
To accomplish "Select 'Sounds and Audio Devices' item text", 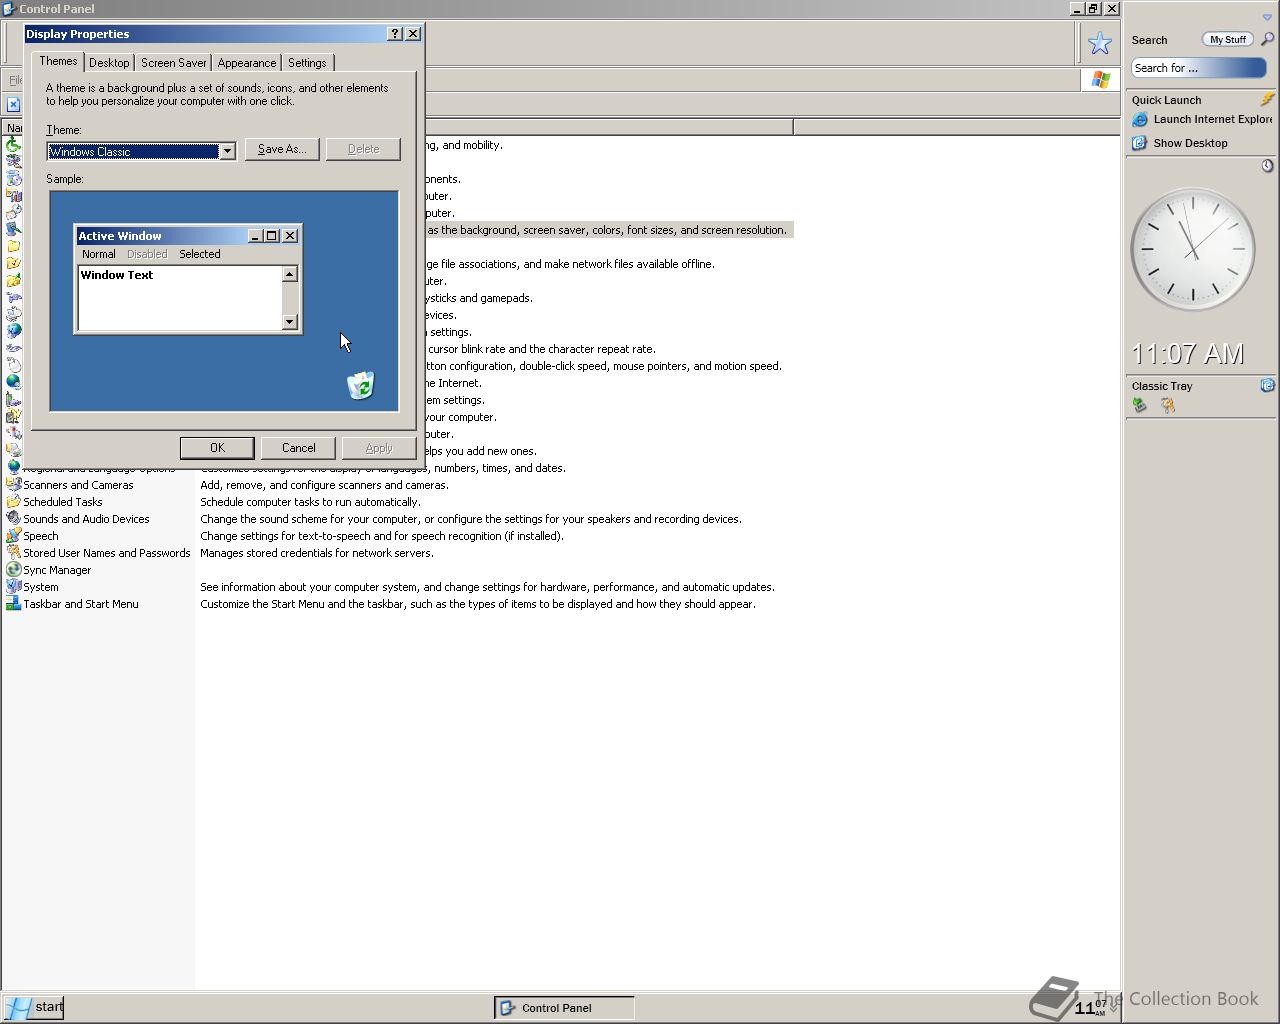I will (86, 519).
